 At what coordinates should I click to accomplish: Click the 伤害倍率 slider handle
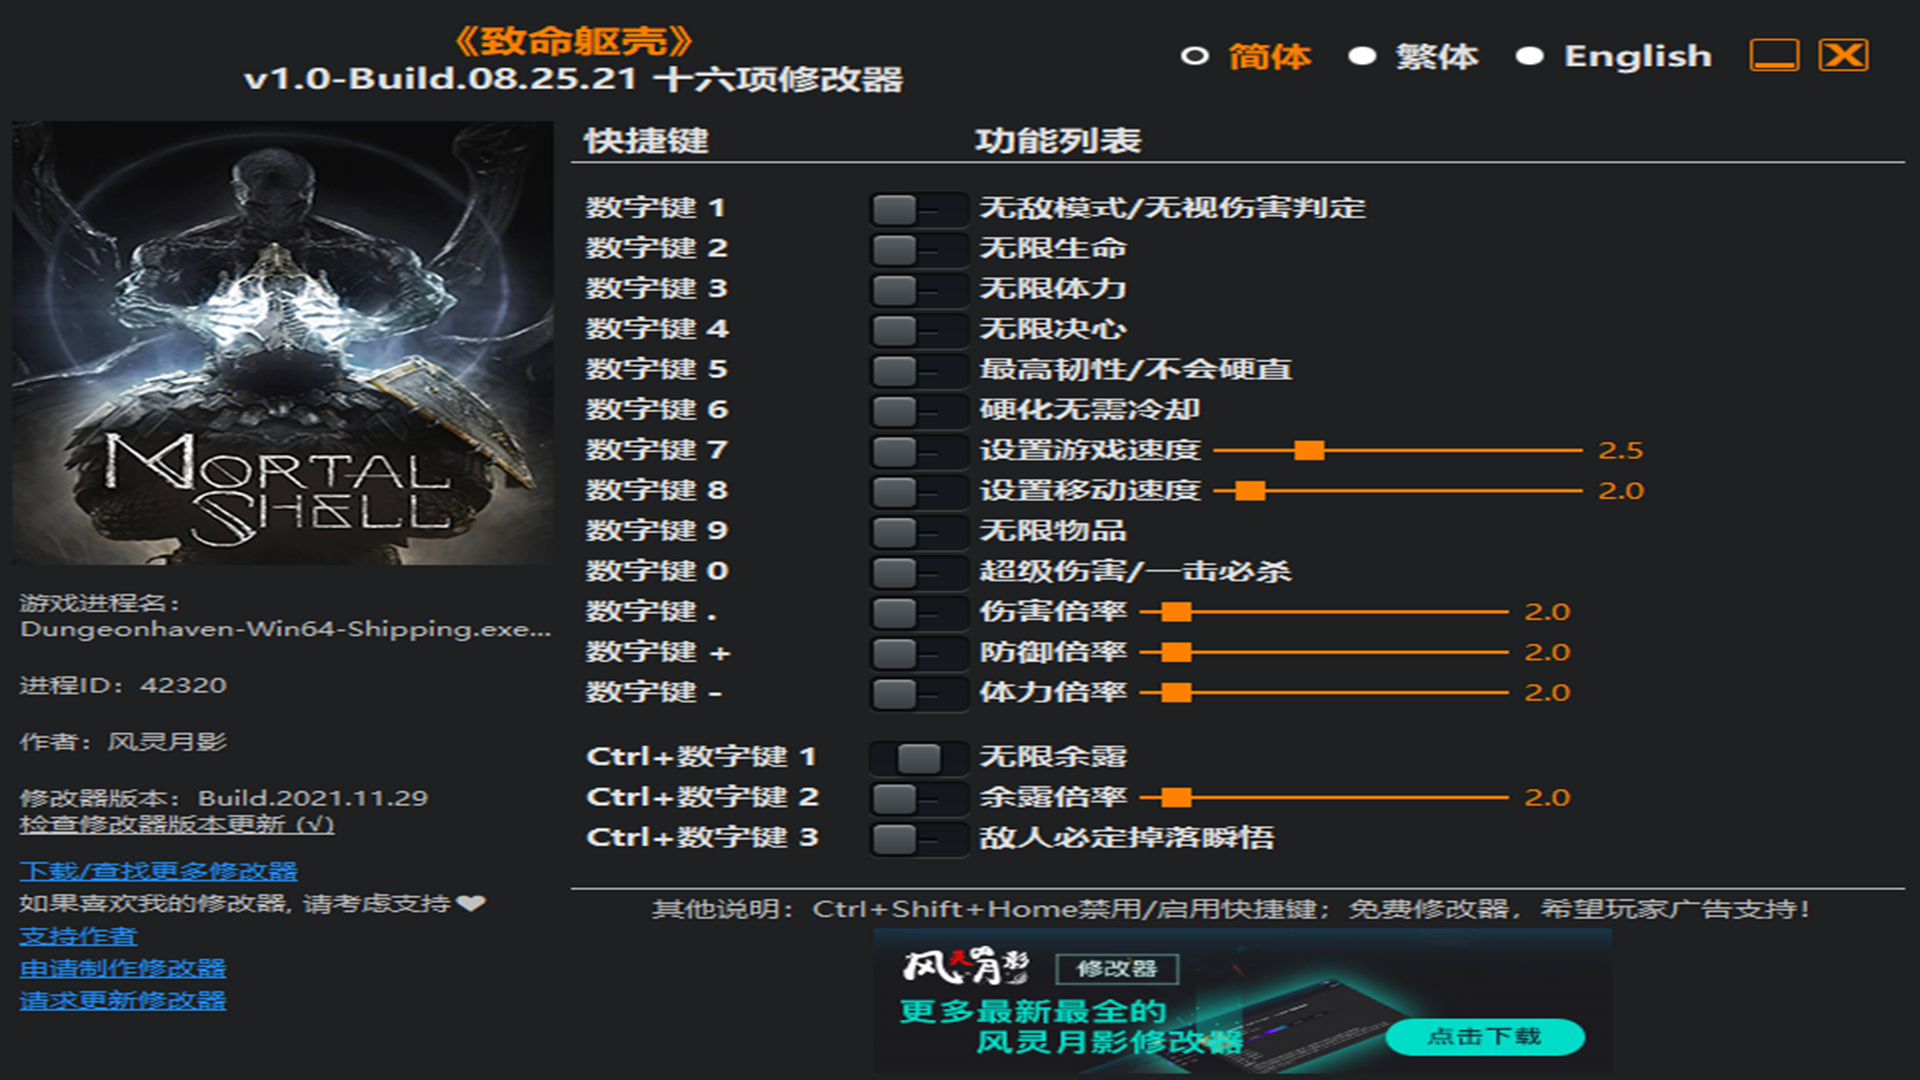click(1177, 612)
